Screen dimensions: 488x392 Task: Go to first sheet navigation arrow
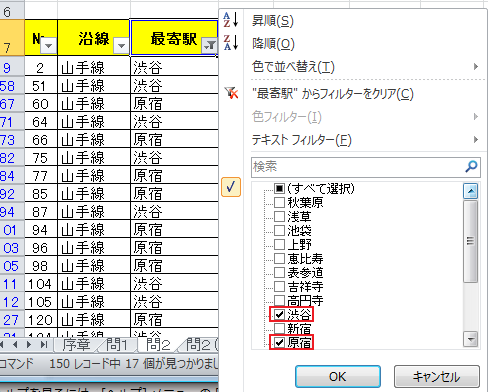click(2, 344)
